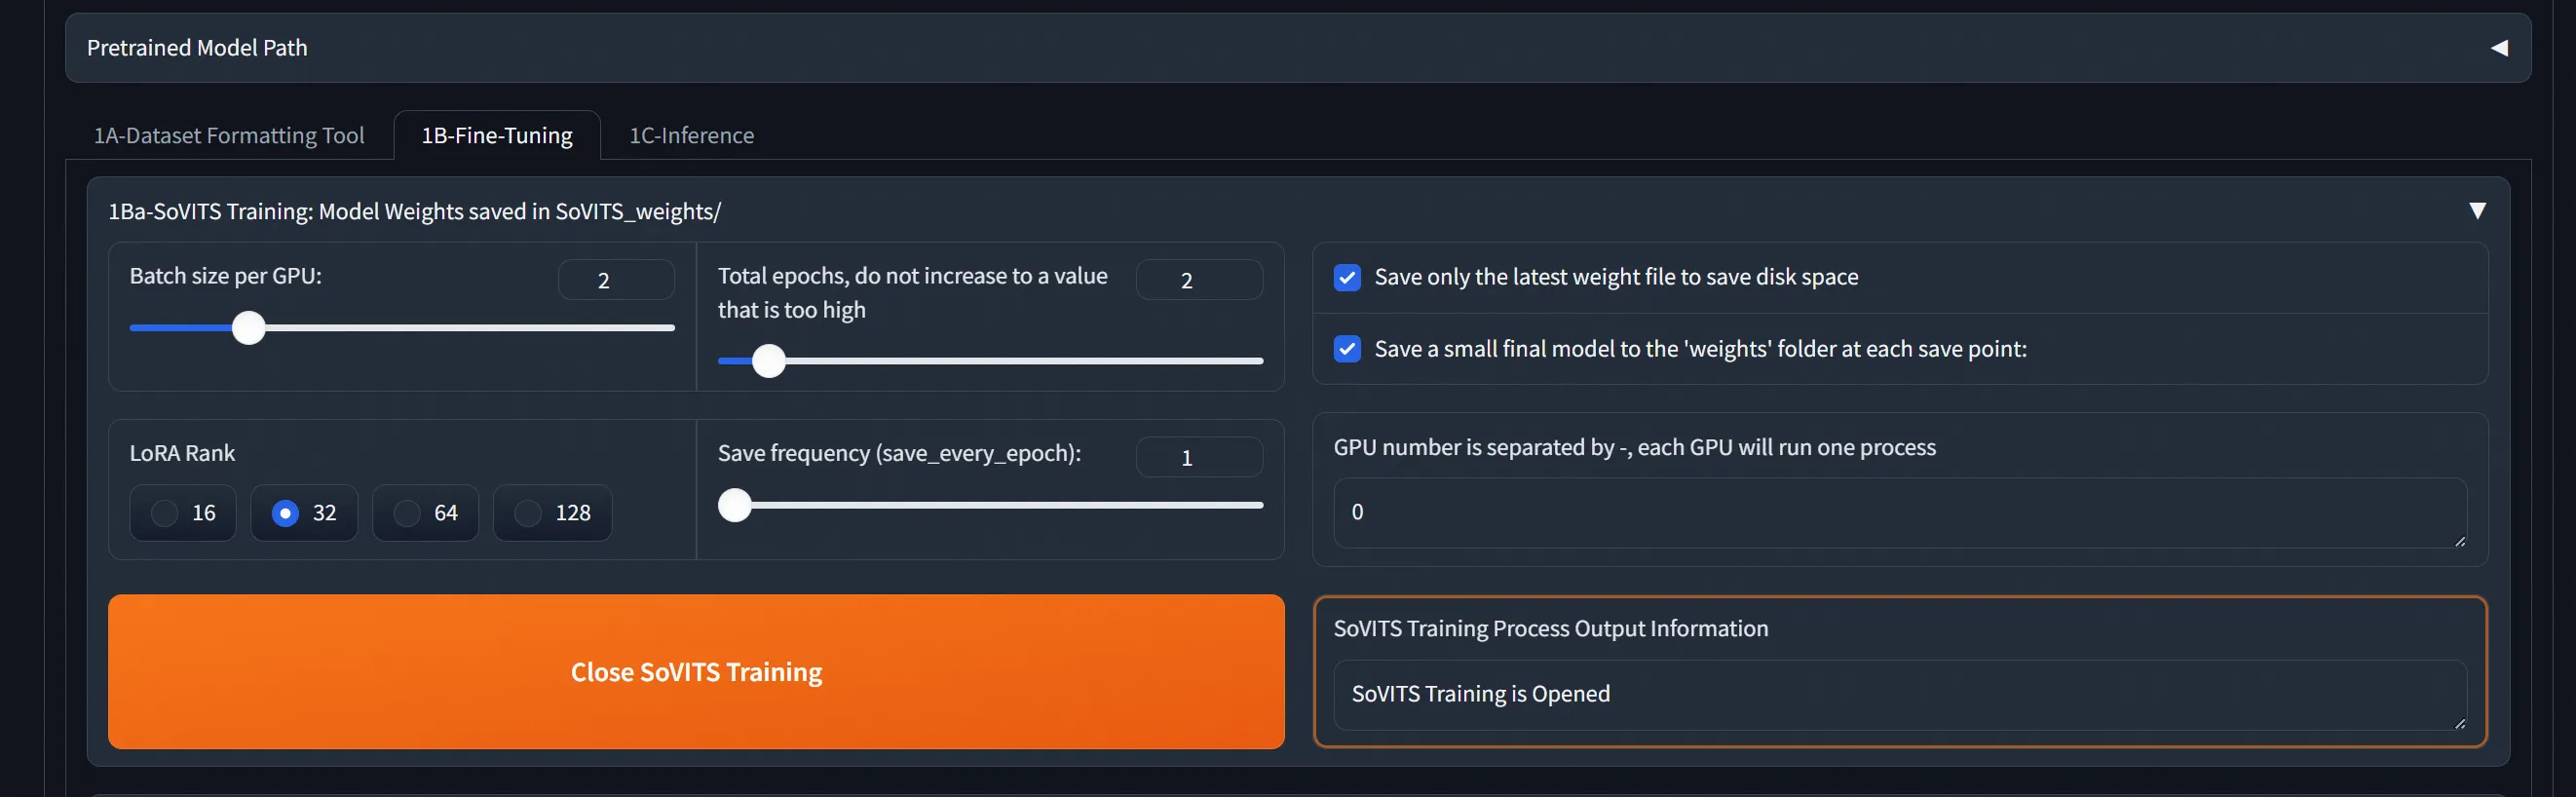Viewport: 2576px width, 797px height.
Task: Focus the batch size number box
Action: coord(615,280)
